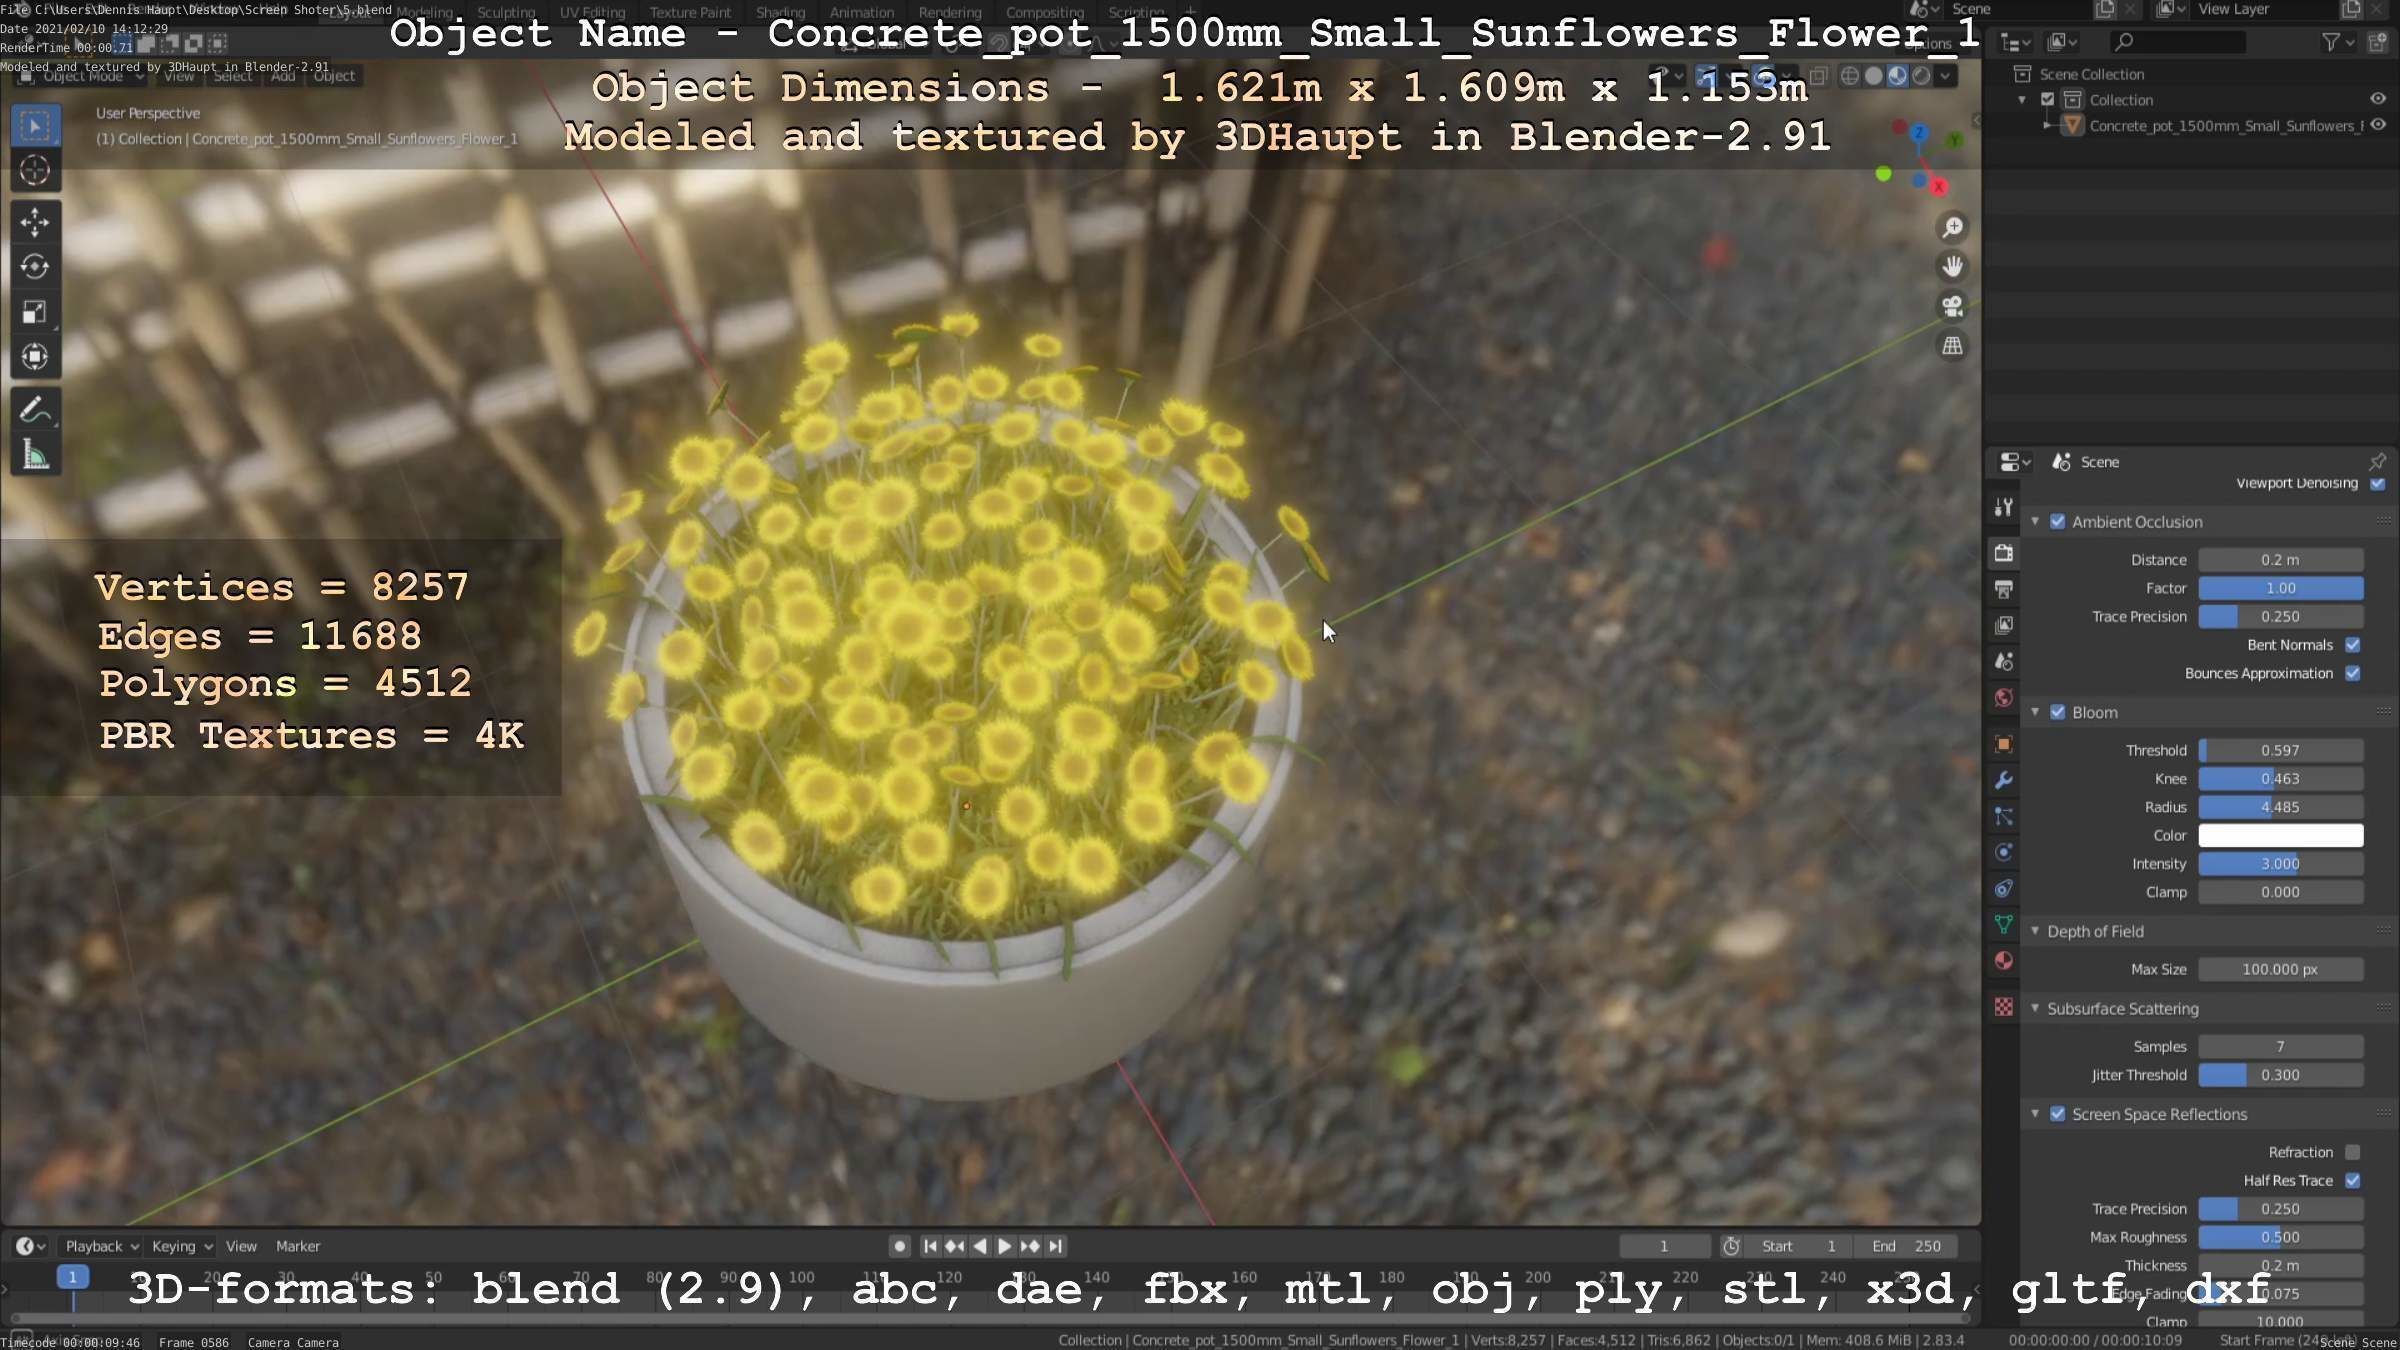Open the World properties tab
The height and width of the screenshot is (1350, 2400).
pos(2003,697)
